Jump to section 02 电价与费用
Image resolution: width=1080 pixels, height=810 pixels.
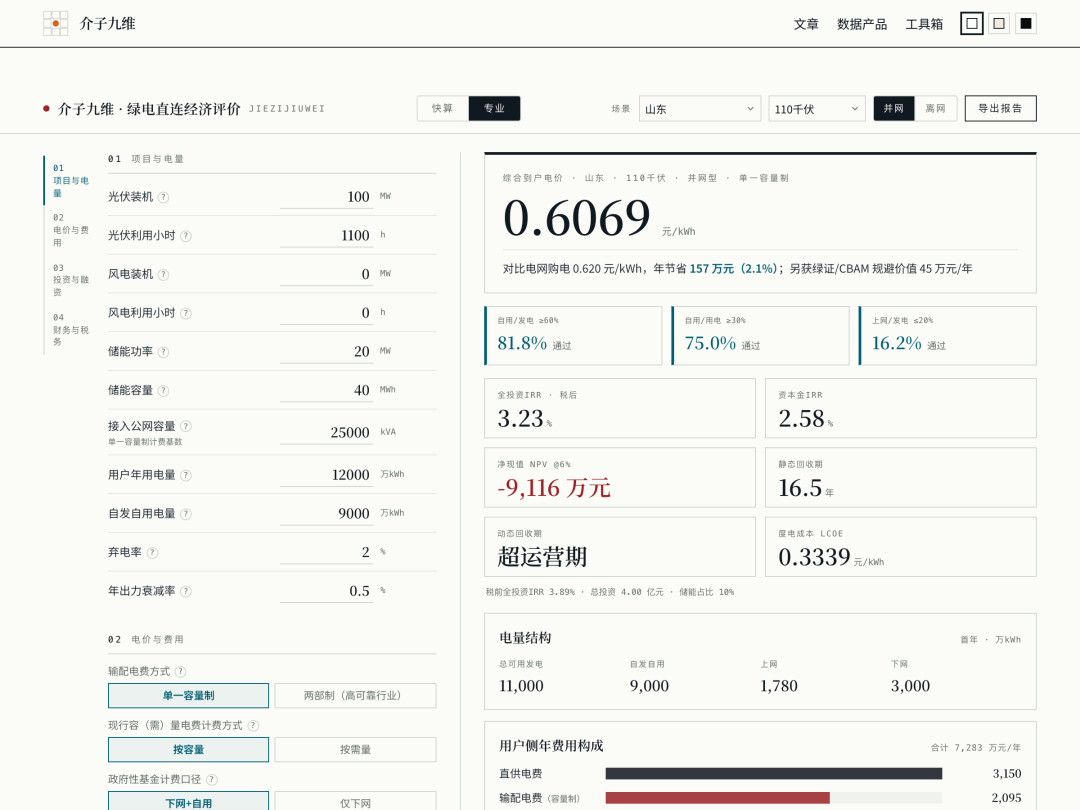coord(71,230)
